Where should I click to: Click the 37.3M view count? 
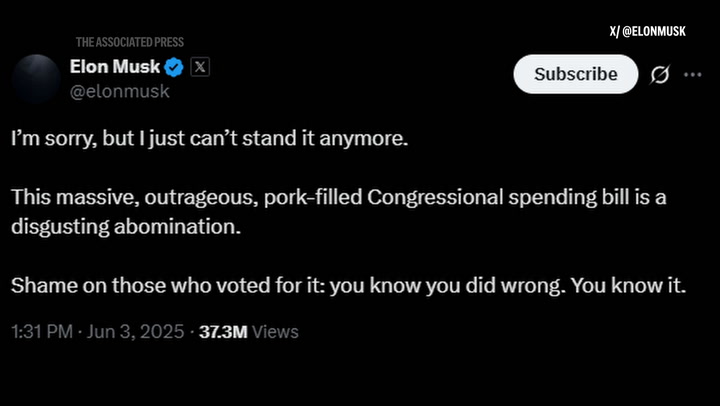[223, 332]
